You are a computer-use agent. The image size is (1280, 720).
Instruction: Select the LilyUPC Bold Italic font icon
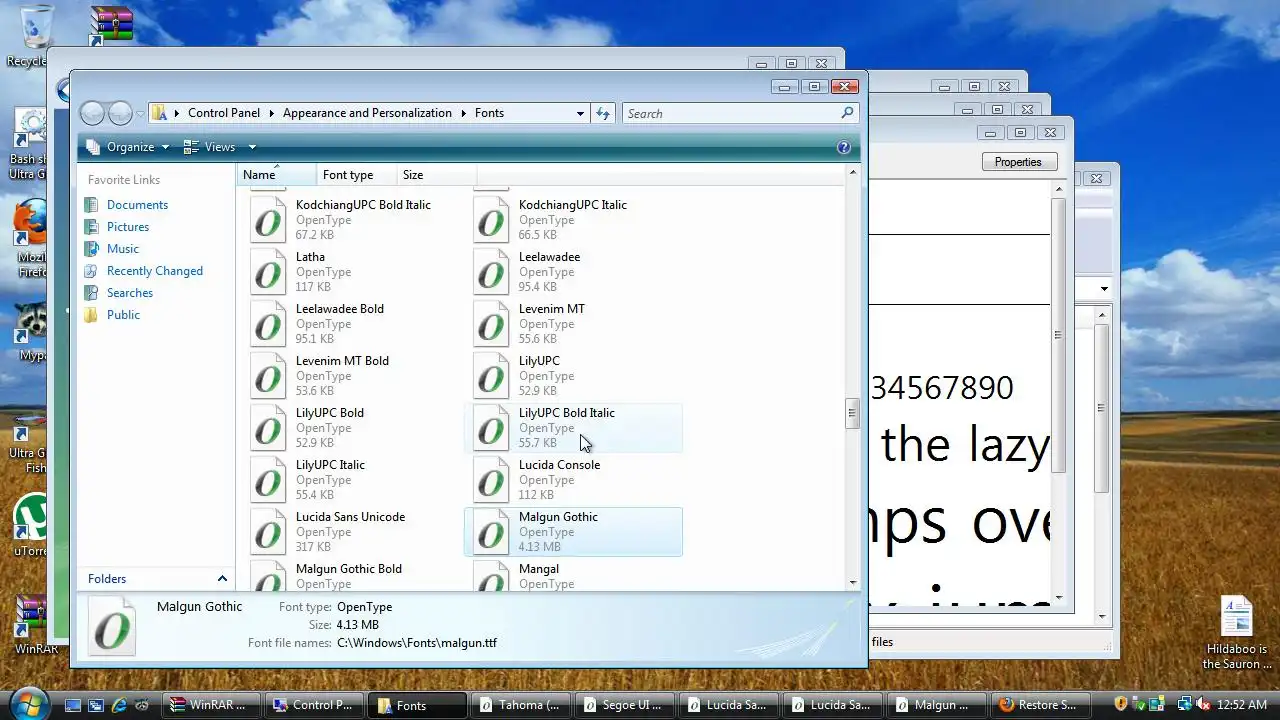[491, 428]
